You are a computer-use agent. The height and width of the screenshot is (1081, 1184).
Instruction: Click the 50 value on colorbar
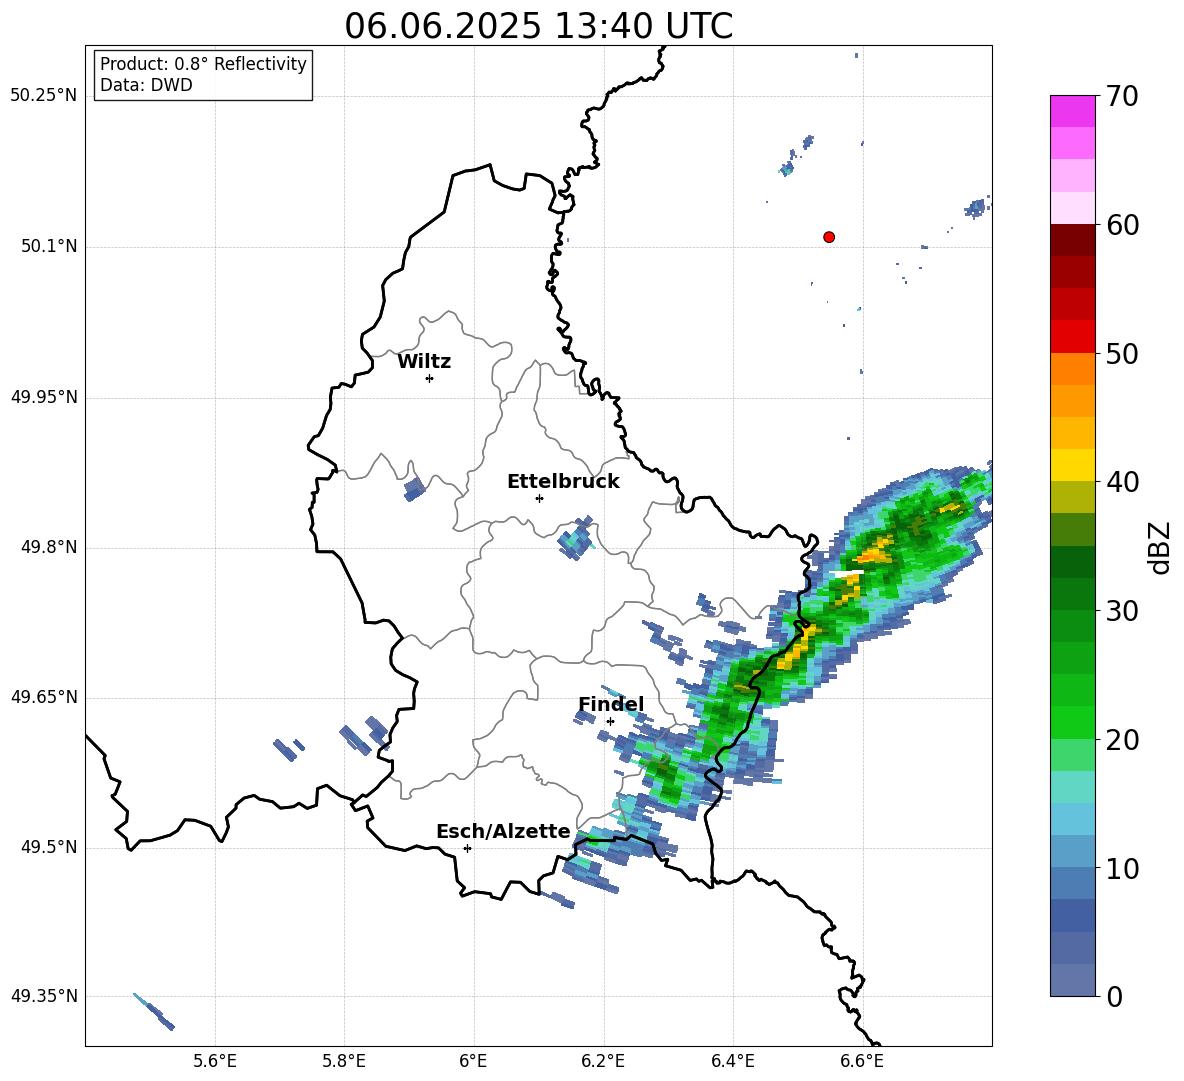[x=1122, y=354]
